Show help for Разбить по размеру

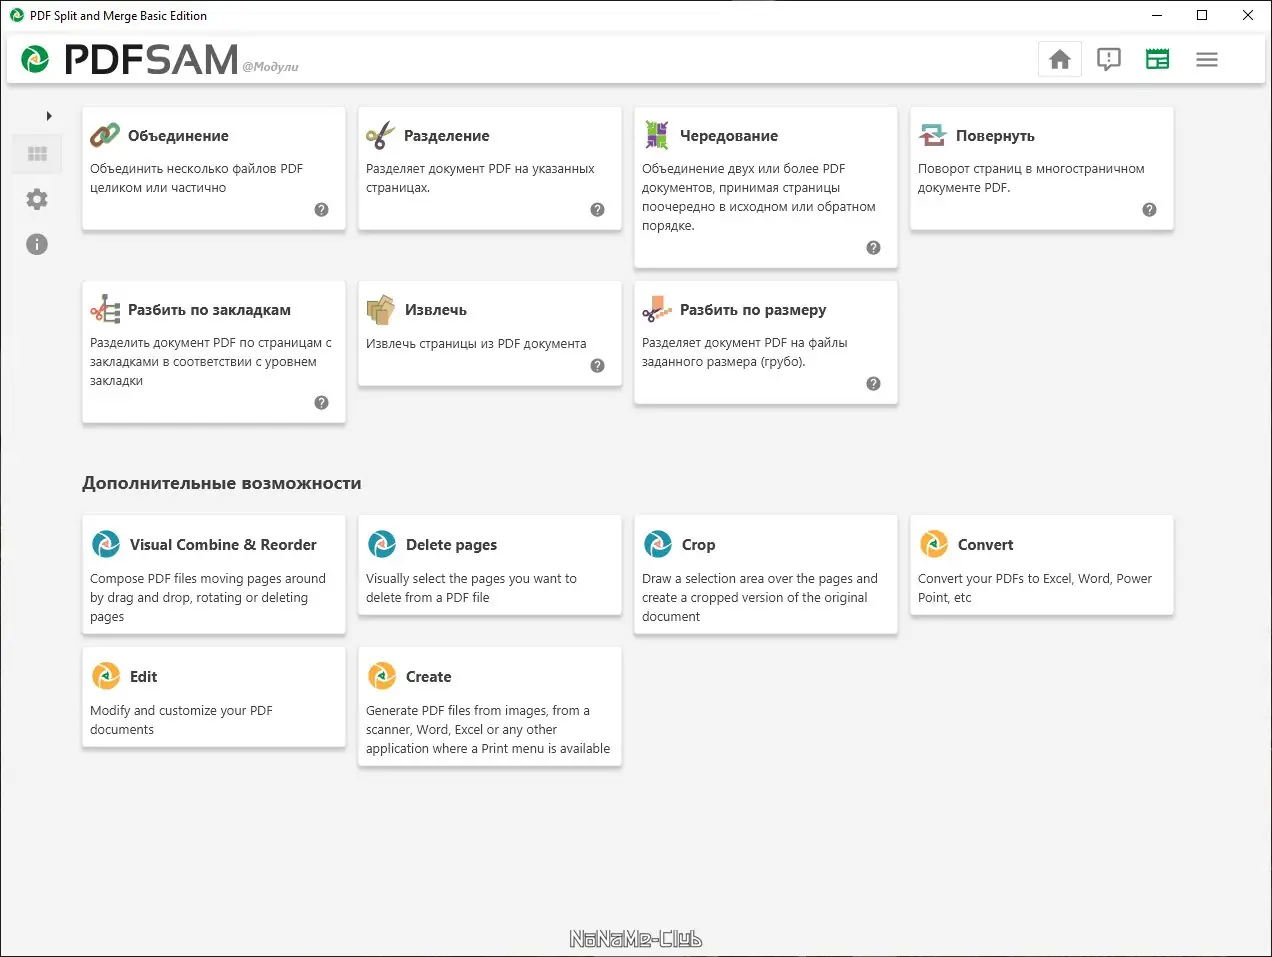pos(873,384)
